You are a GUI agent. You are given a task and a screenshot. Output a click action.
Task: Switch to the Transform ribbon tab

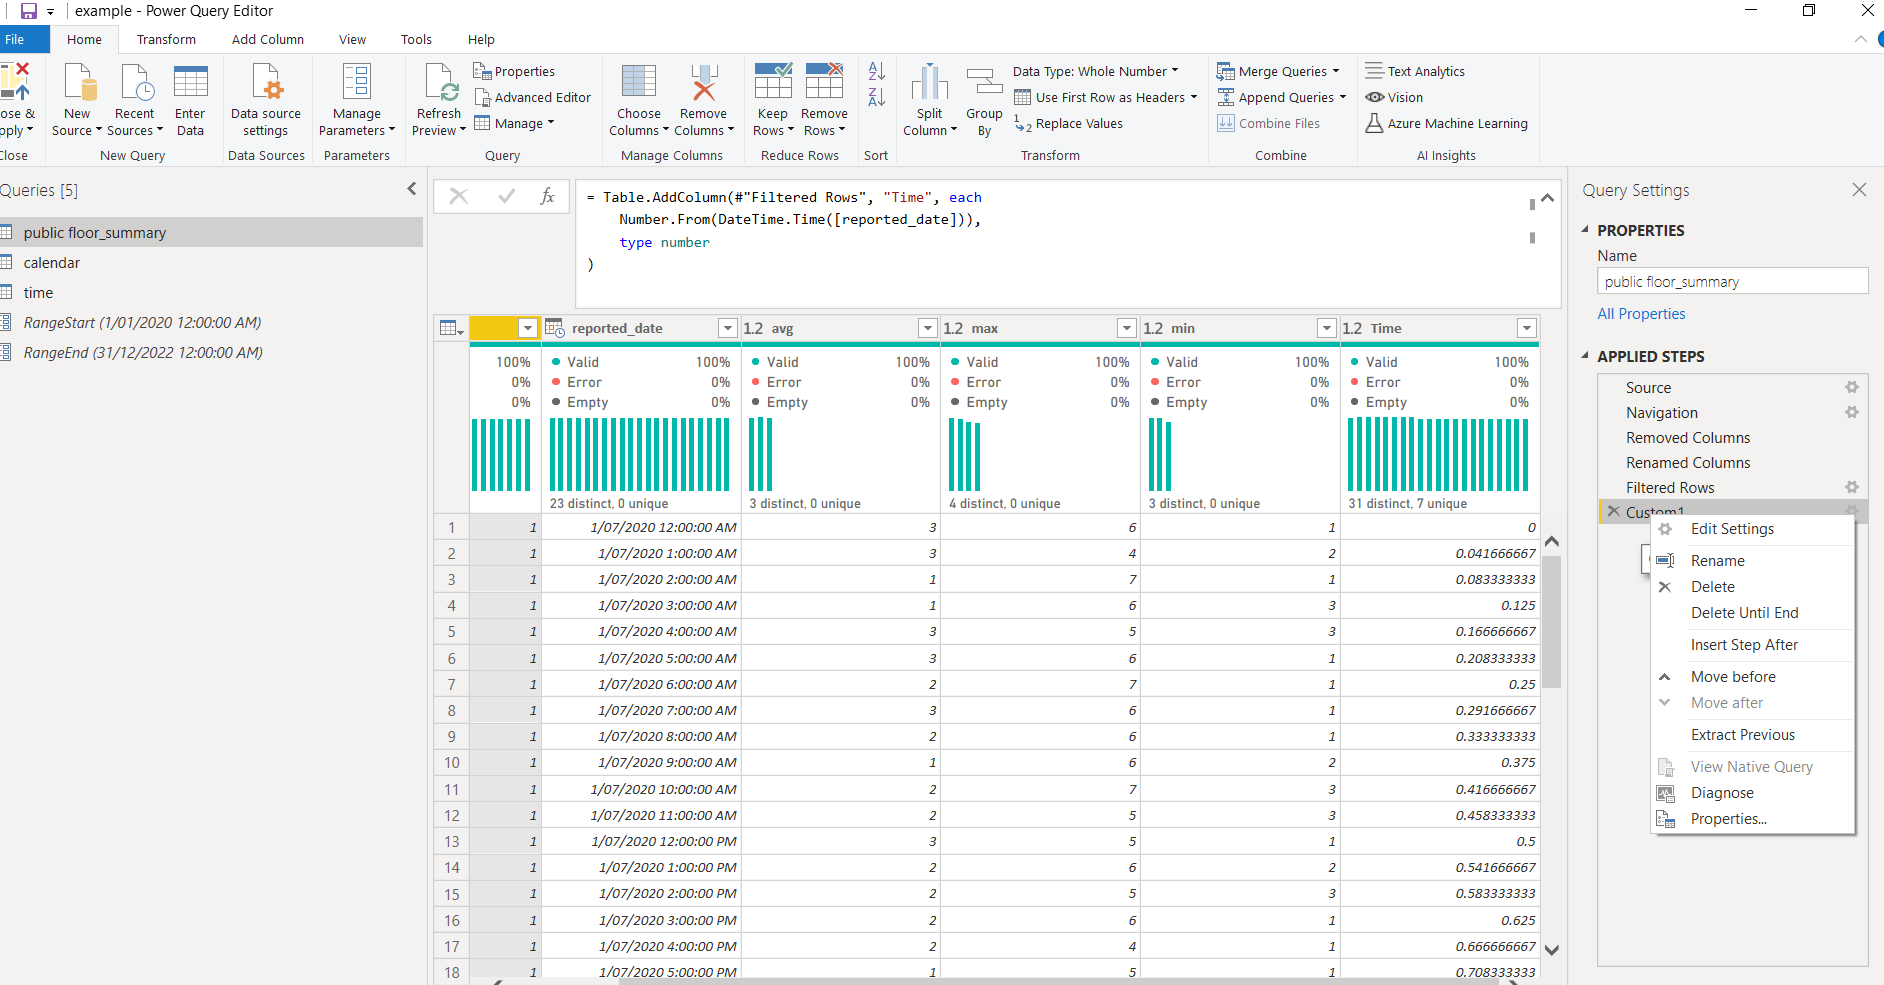click(167, 39)
